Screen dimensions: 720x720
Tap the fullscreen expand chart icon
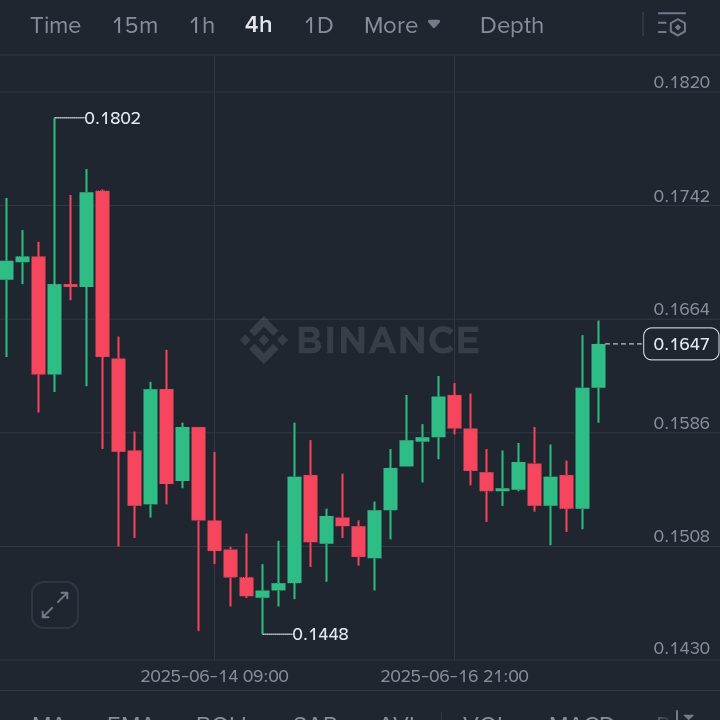click(x=55, y=604)
